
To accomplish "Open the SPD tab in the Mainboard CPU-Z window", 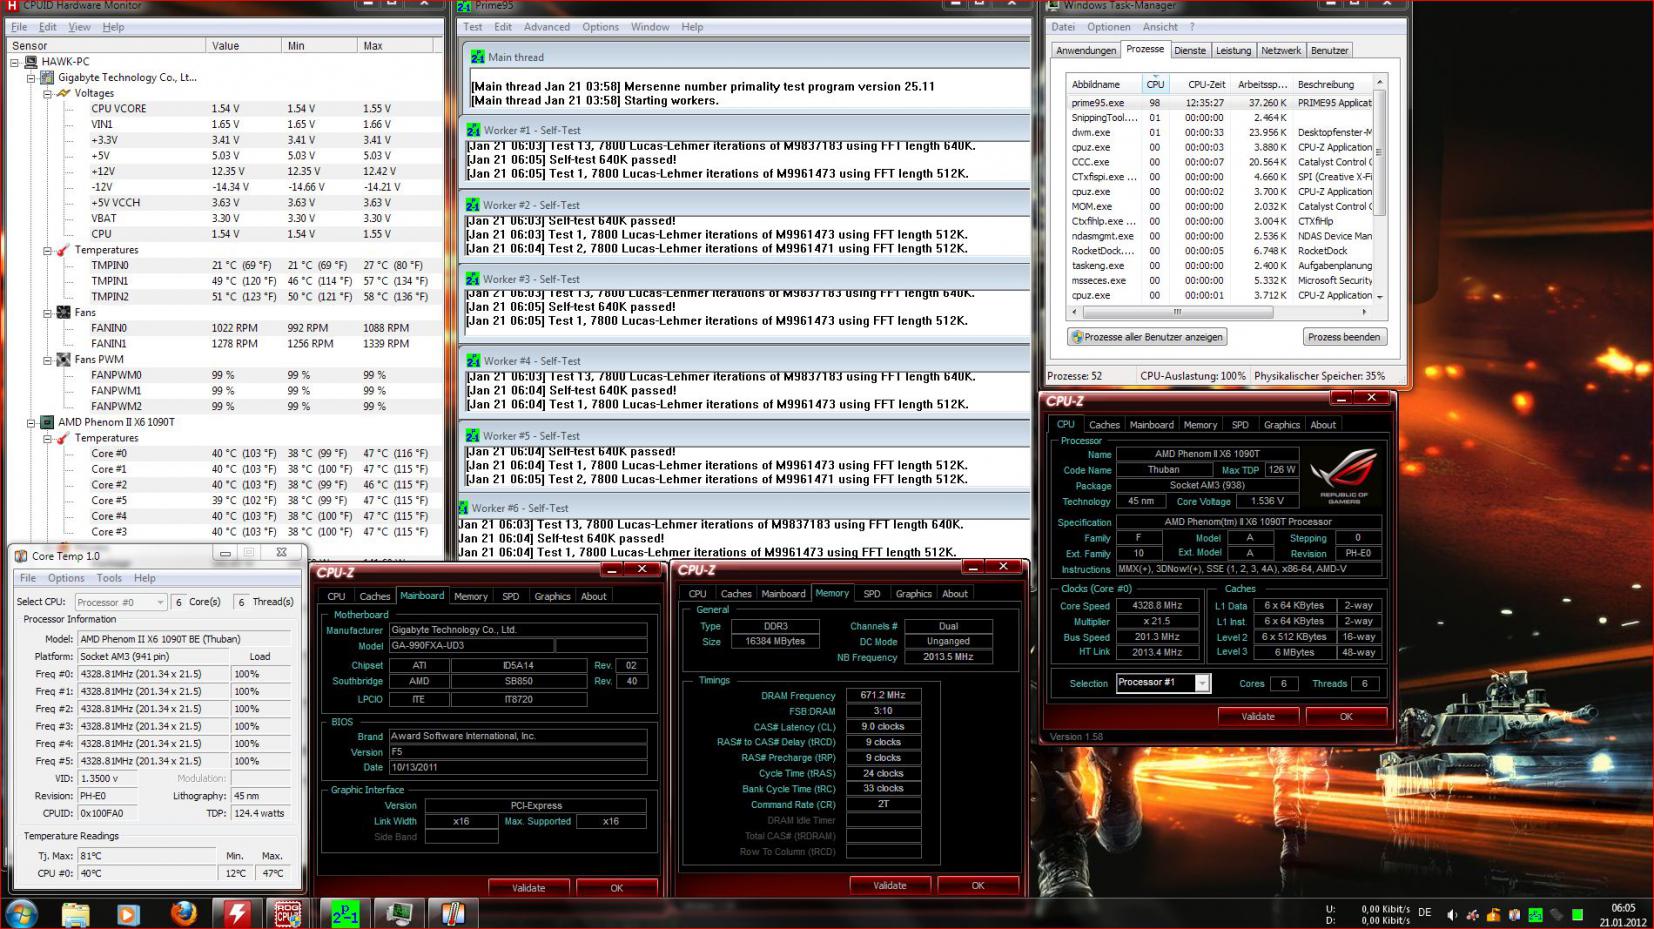I will click(510, 596).
